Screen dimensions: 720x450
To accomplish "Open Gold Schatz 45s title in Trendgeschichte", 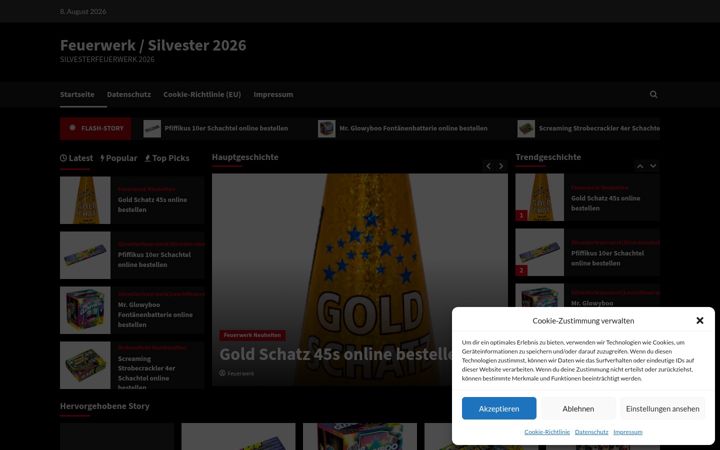I will coord(606,203).
